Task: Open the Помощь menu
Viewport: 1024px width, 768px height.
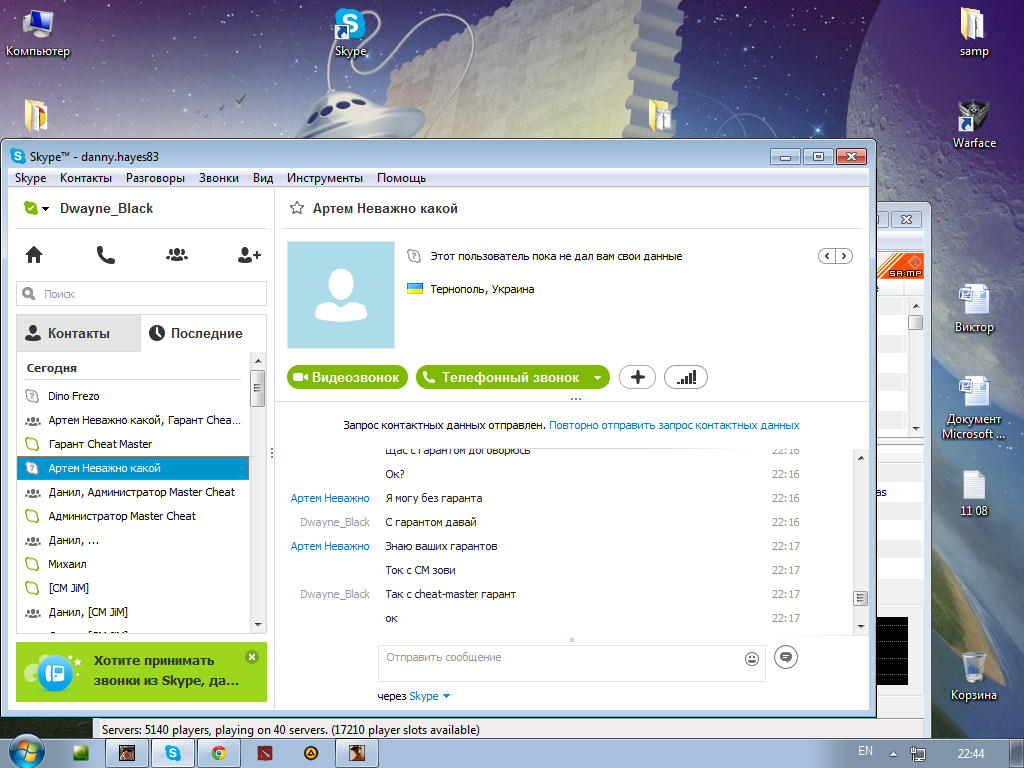Action: (x=401, y=178)
